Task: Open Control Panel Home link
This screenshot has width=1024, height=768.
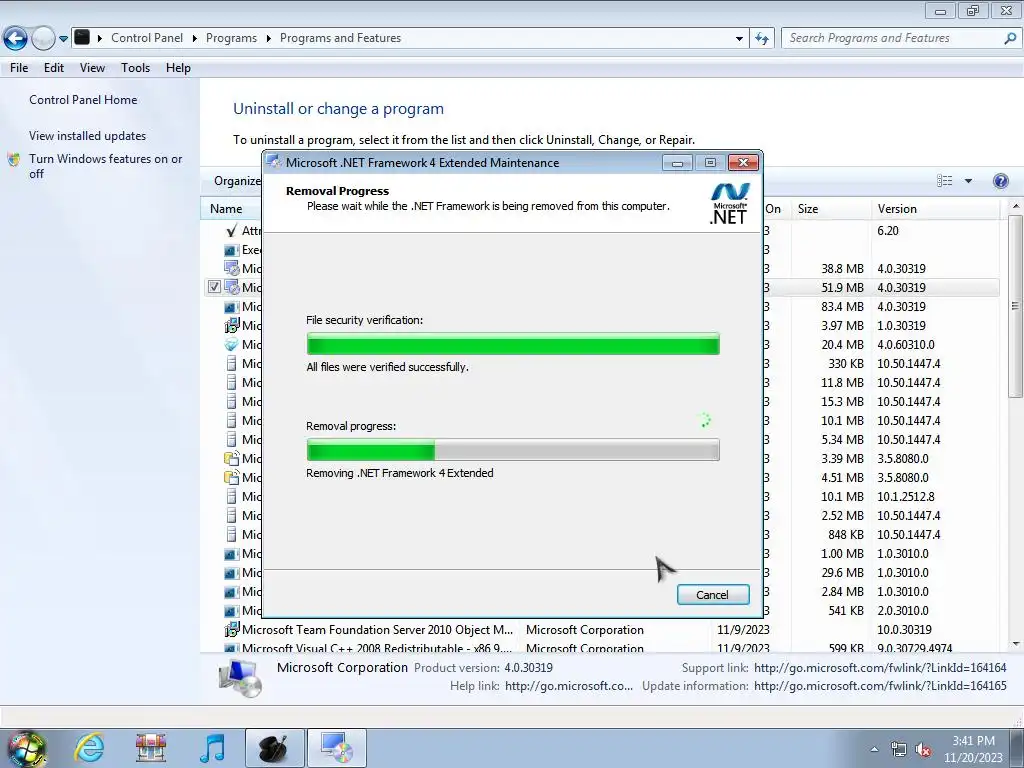Action: (83, 100)
